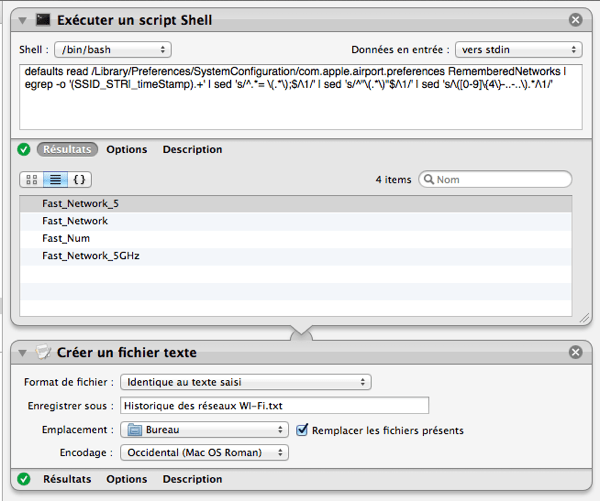Open the Format de fichier dropdown
600x501 pixels.
pos(245,382)
